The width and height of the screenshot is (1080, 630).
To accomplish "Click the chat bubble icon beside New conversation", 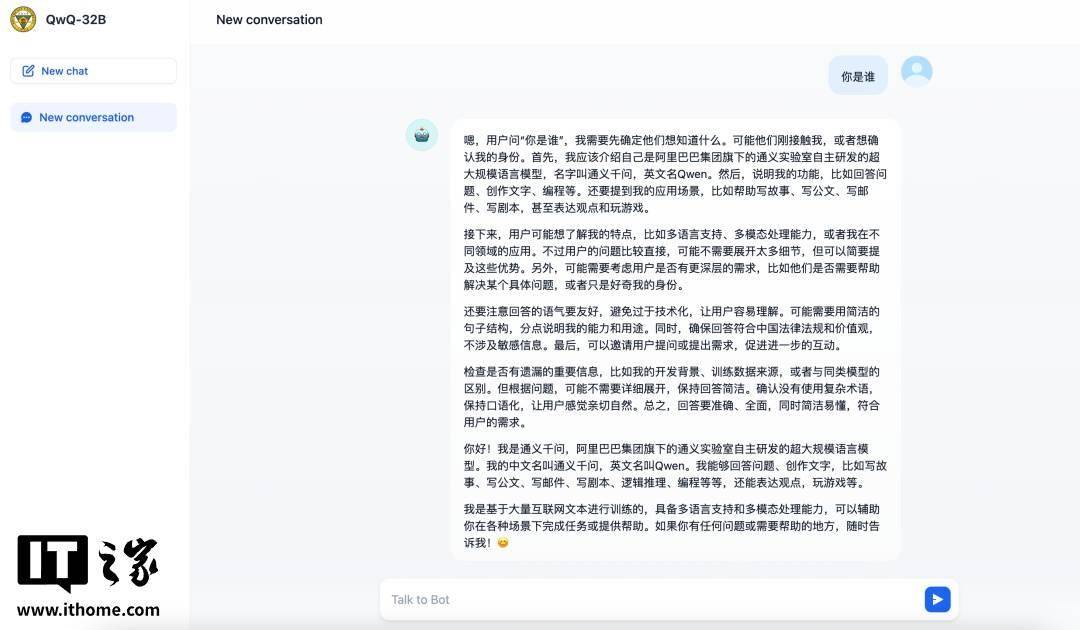I will click(26, 118).
